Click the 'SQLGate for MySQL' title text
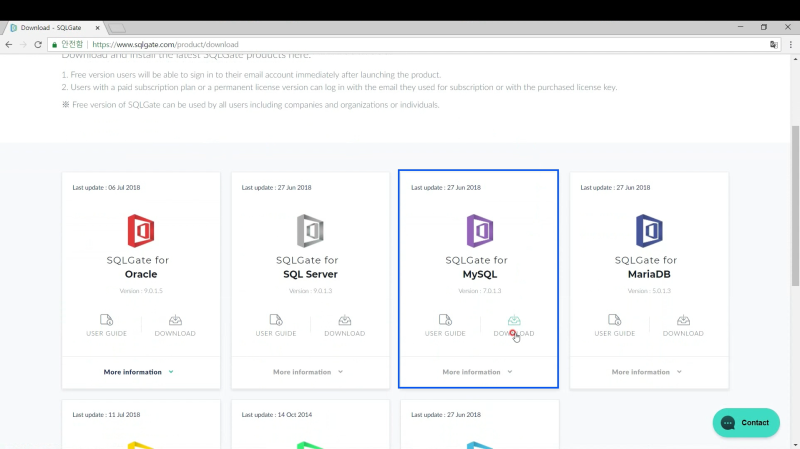The image size is (800, 449). click(x=478, y=267)
